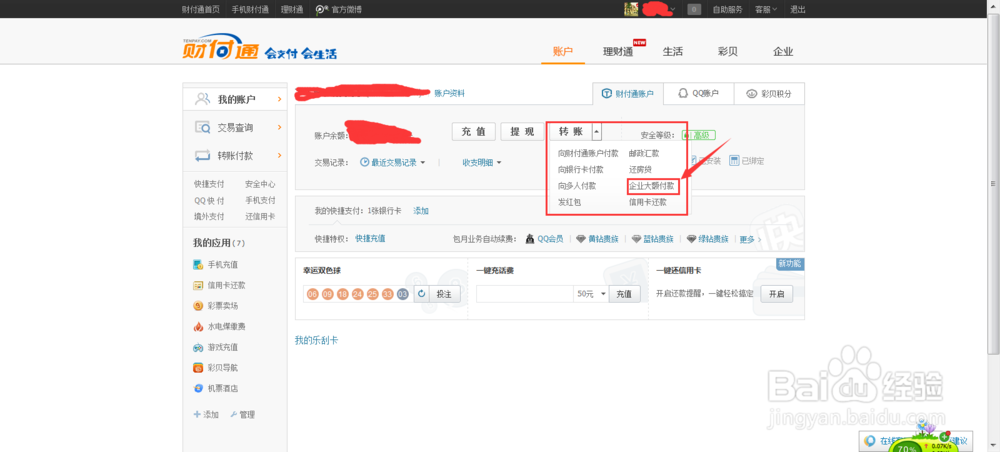Open the 企业 nav tab
Screen dimensions: 1000x452
coord(783,52)
